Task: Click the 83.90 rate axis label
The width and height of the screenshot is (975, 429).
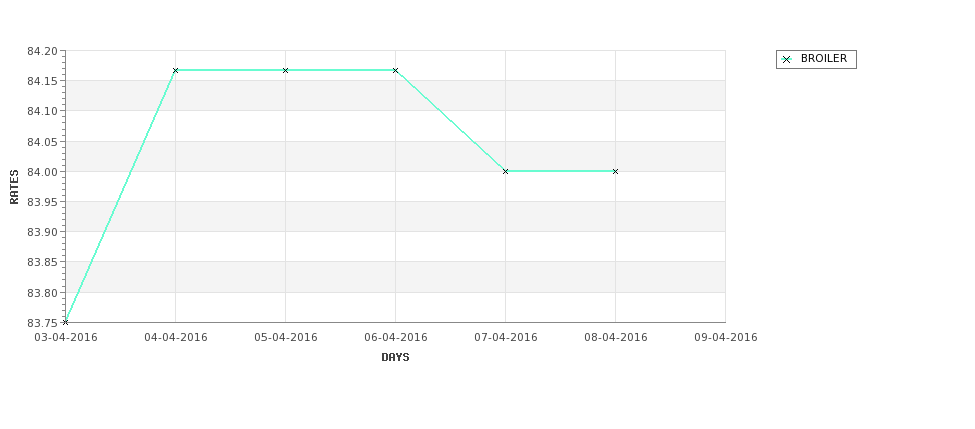Action: point(42,232)
